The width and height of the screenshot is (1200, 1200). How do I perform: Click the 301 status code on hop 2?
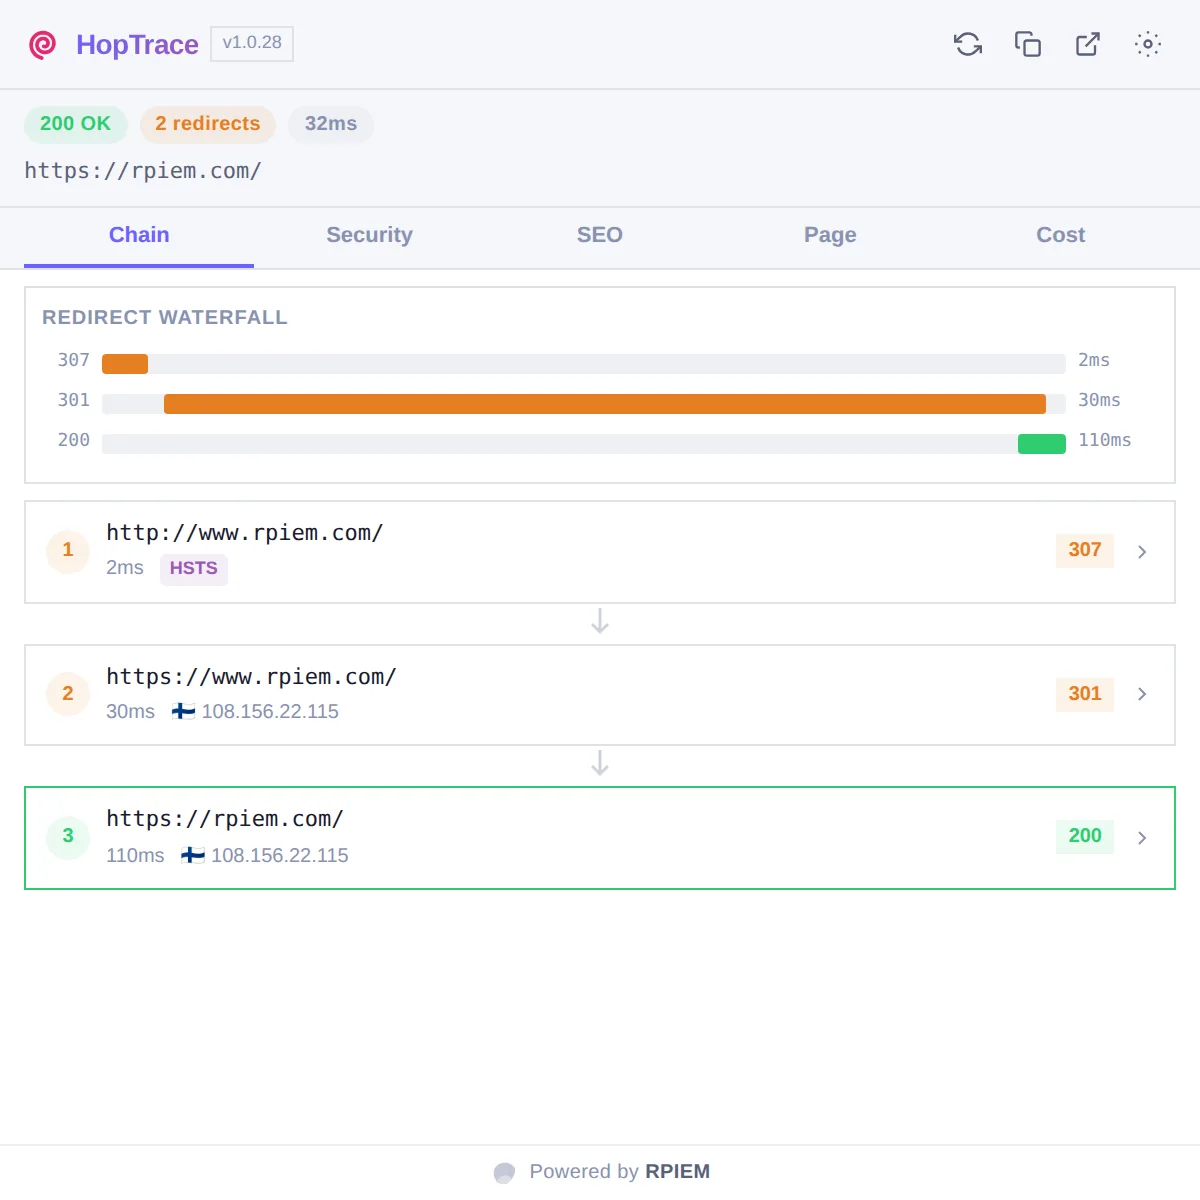point(1085,694)
